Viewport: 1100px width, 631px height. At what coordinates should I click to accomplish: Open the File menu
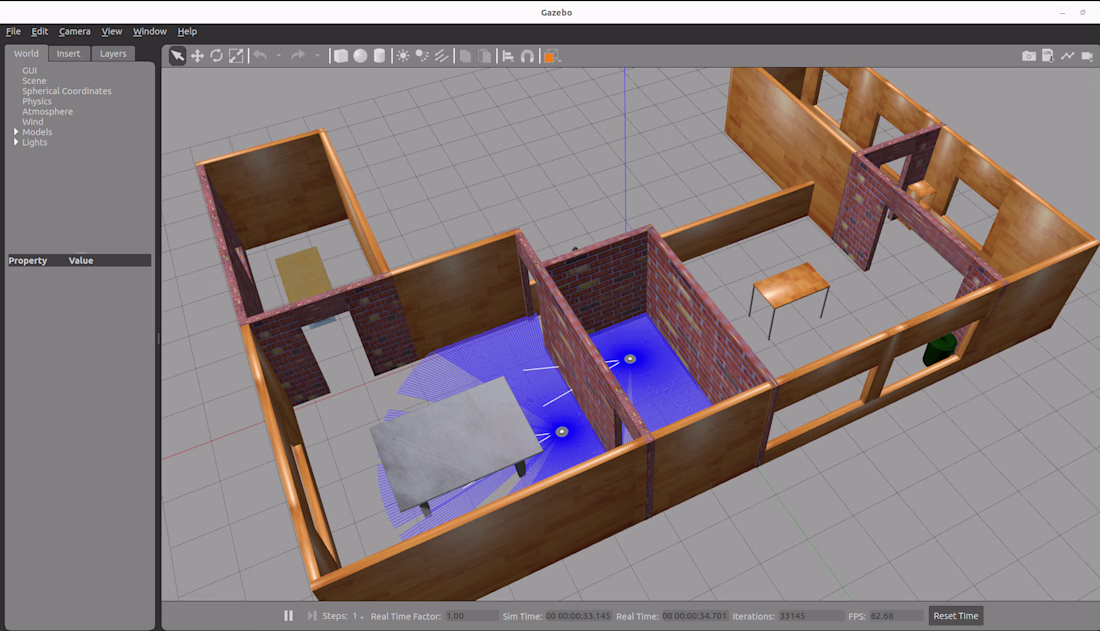[x=13, y=32]
